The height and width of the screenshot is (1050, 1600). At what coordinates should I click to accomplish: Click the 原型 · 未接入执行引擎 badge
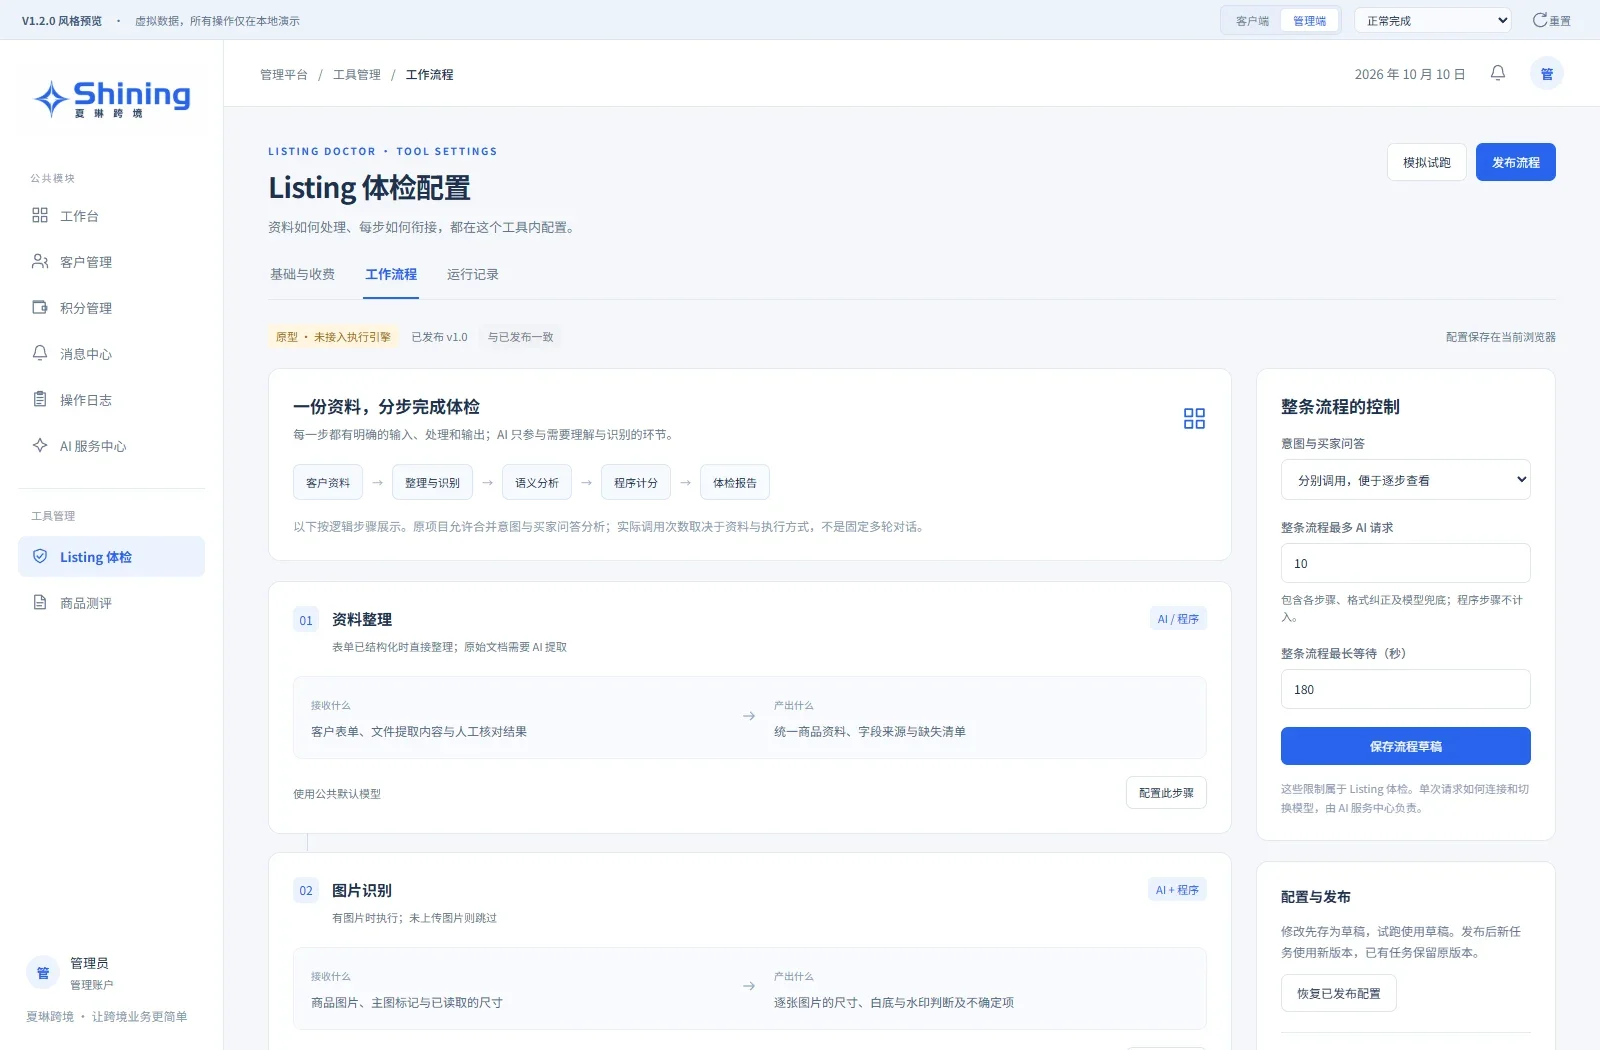pos(334,337)
